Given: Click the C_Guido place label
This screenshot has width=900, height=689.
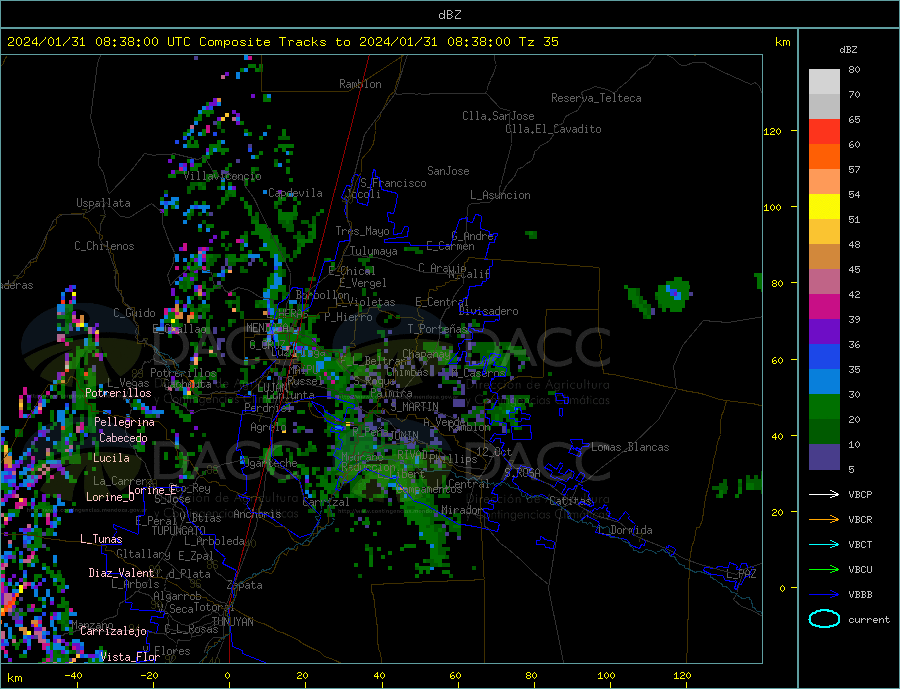Looking at the screenshot, I should point(134,313).
